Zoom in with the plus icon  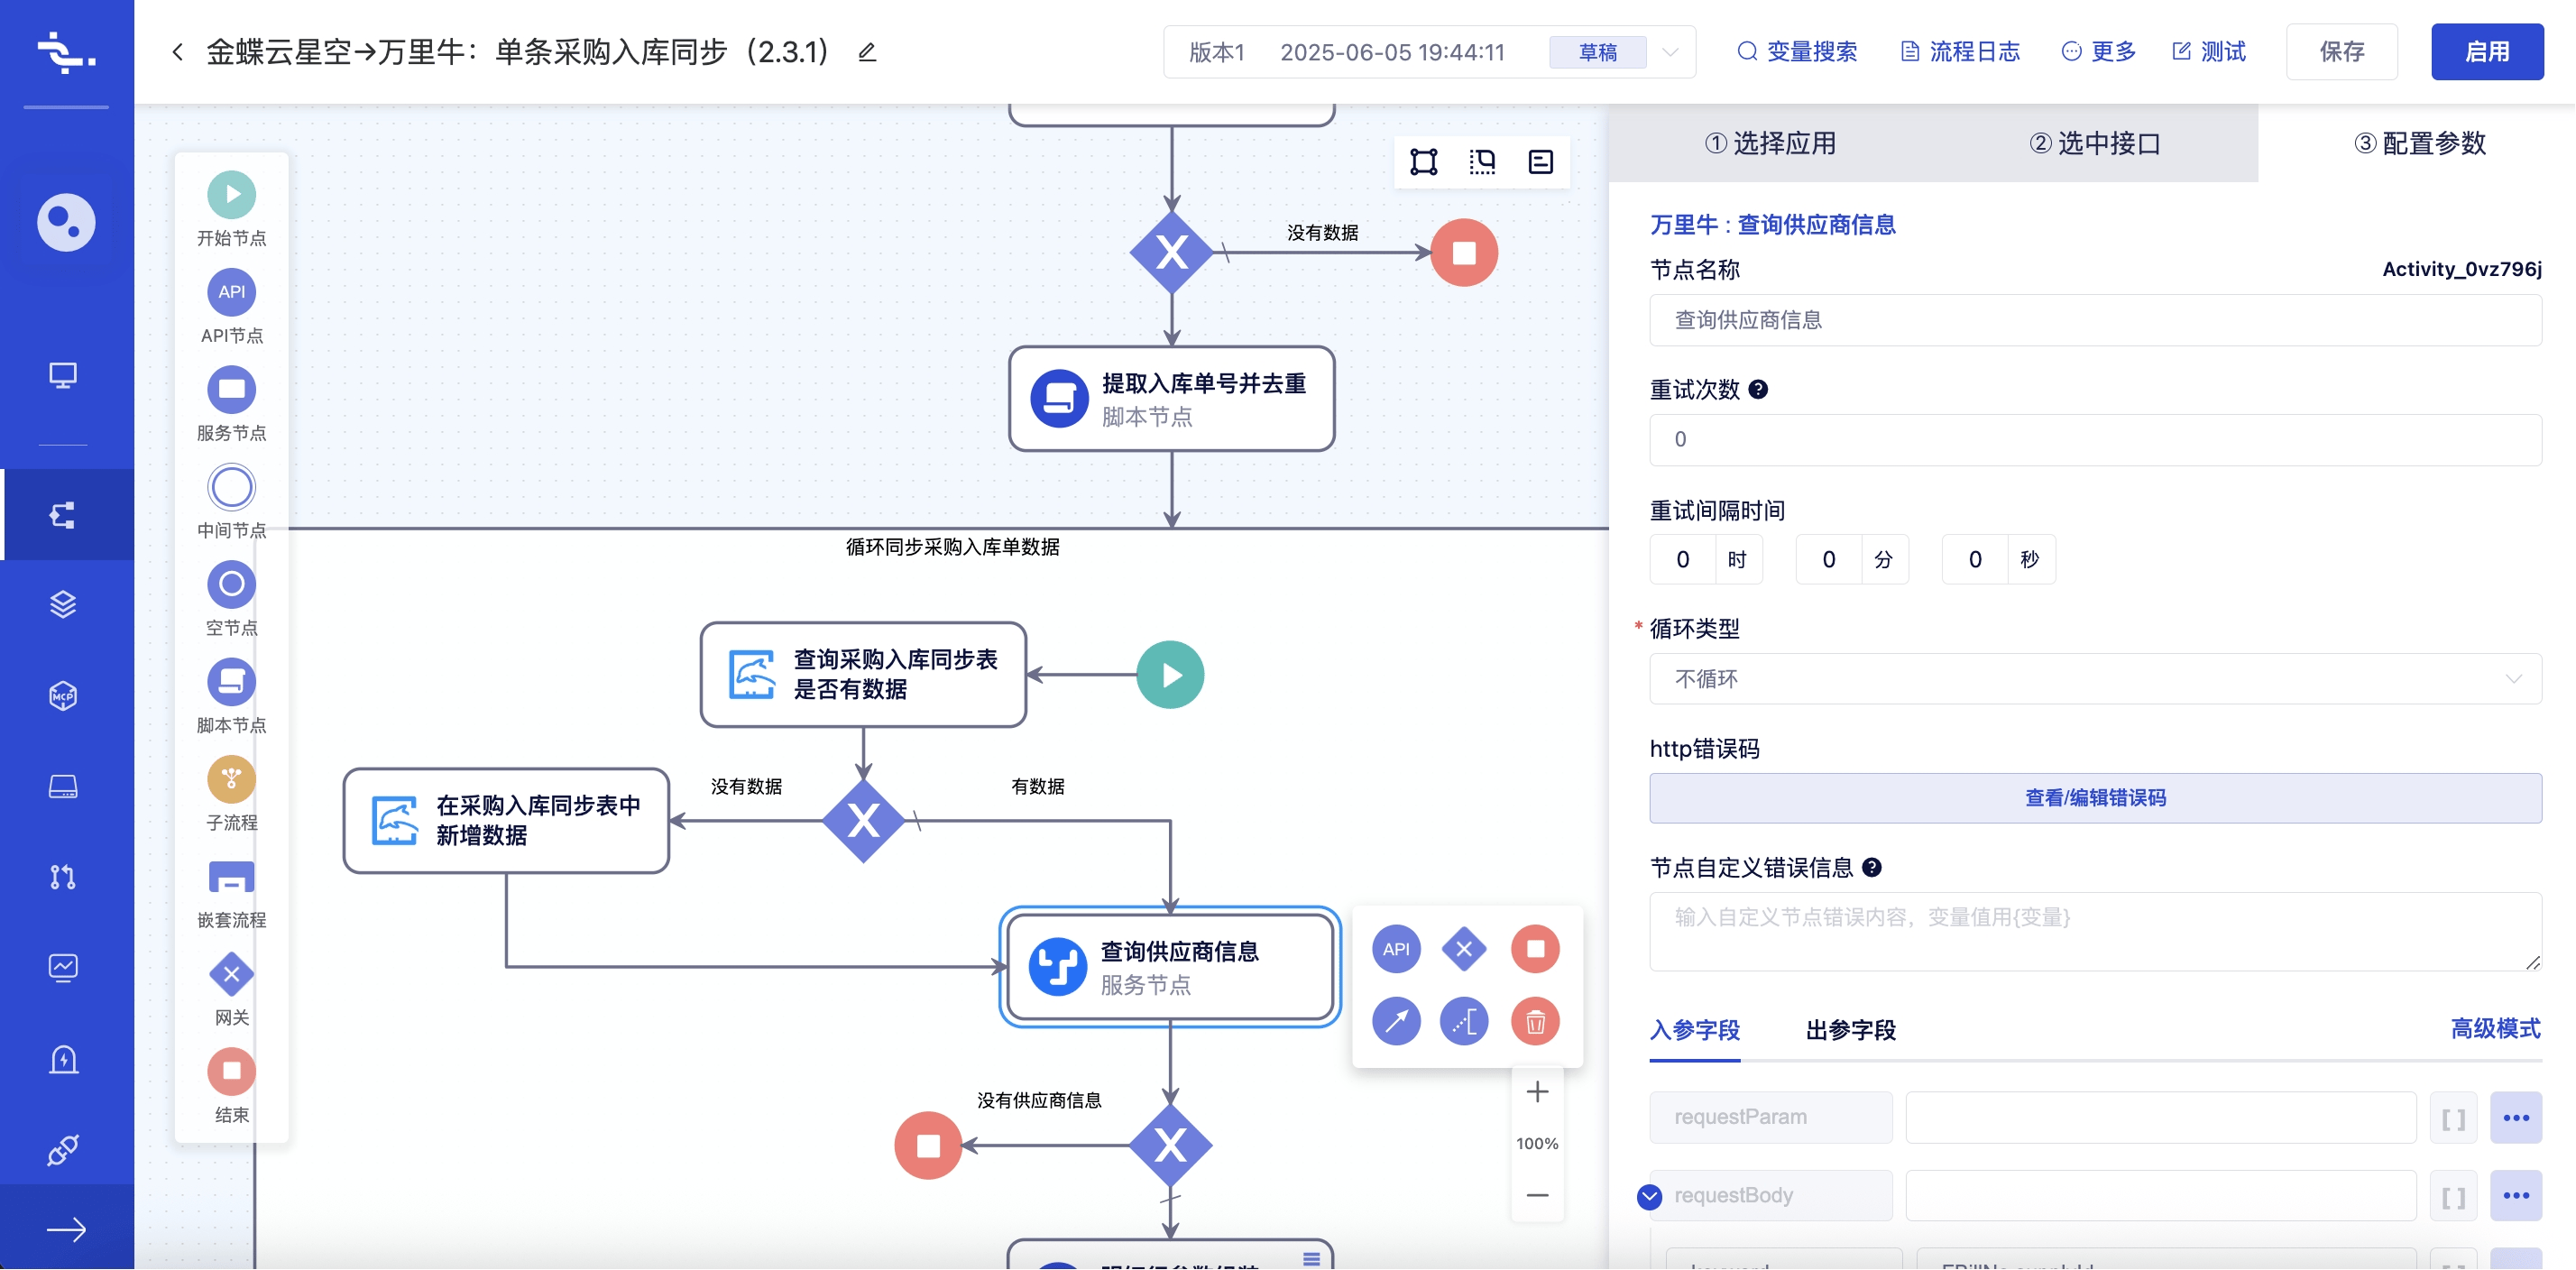(x=1537, y=1091)
